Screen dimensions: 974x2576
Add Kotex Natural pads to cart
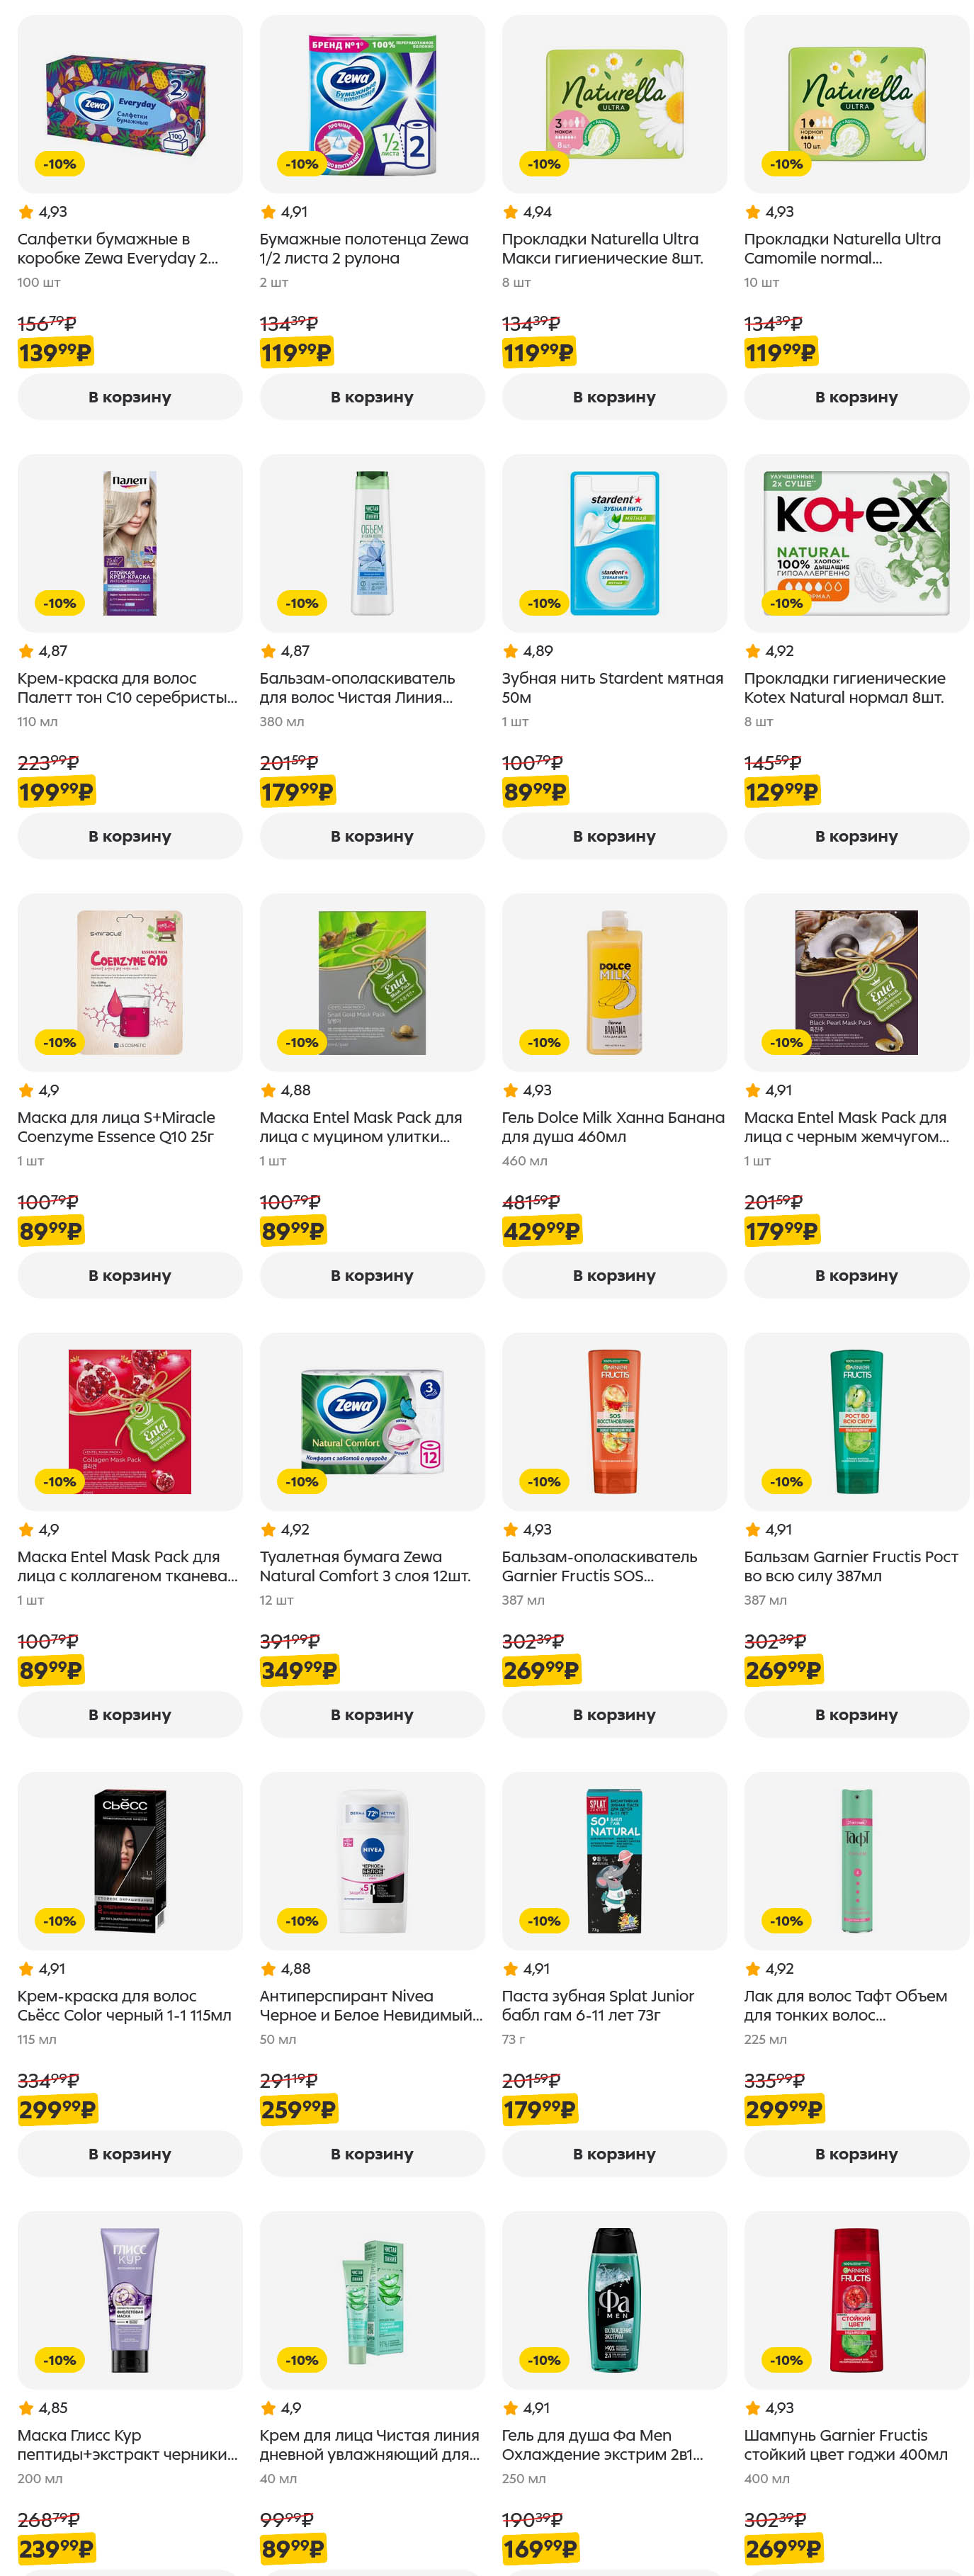855,836
